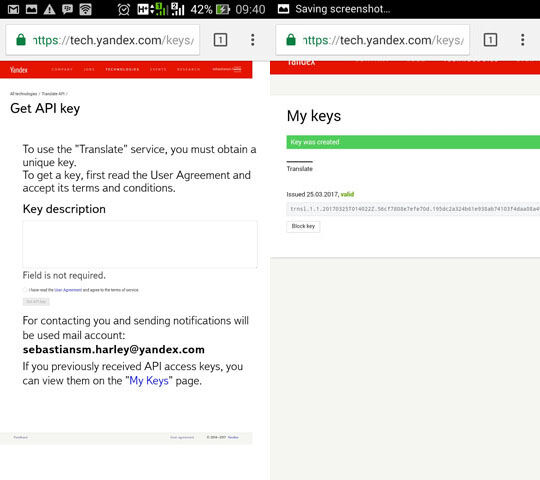The image size is (540, 480).
Task: Click inside the Key description text area
Action: 140,244
